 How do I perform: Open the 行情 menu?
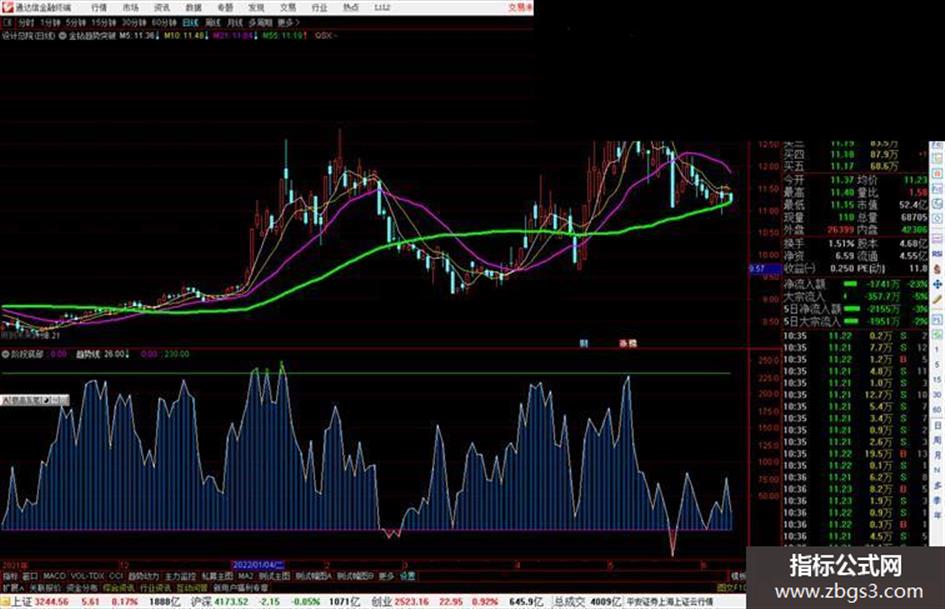click(99, 8)
